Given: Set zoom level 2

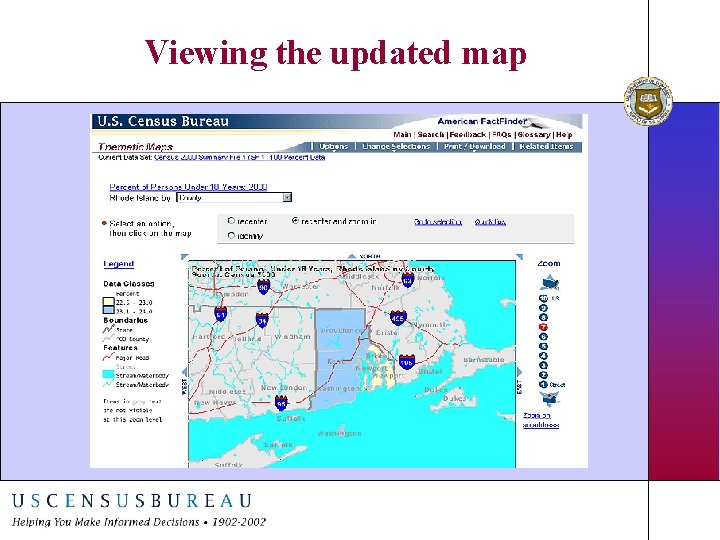Looking at the screenshot, I should coord(543,375).
